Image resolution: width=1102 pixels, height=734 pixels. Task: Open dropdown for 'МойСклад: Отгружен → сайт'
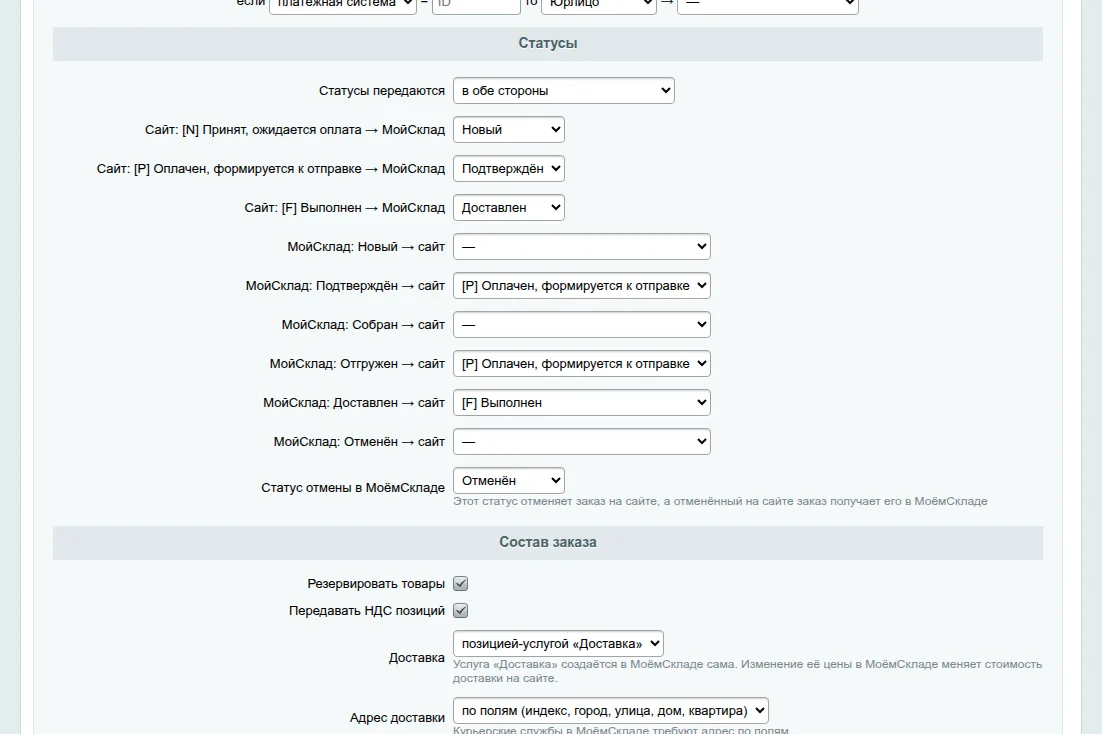[582, 363]
